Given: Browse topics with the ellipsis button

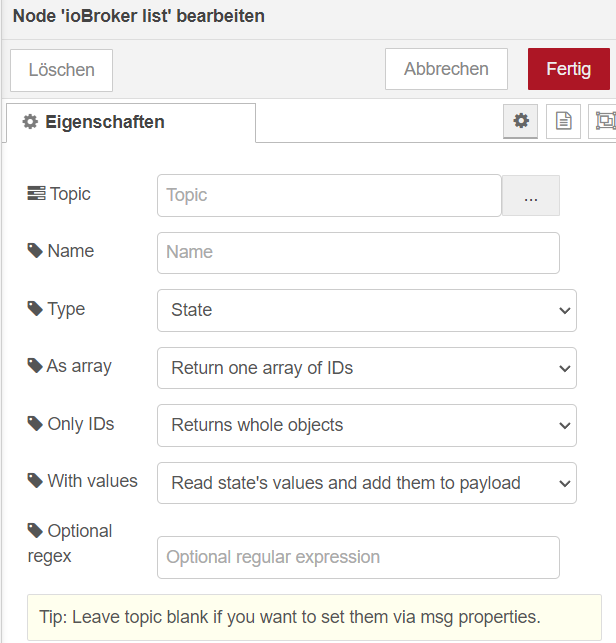Looking at the screenshot, I should 531,196.
